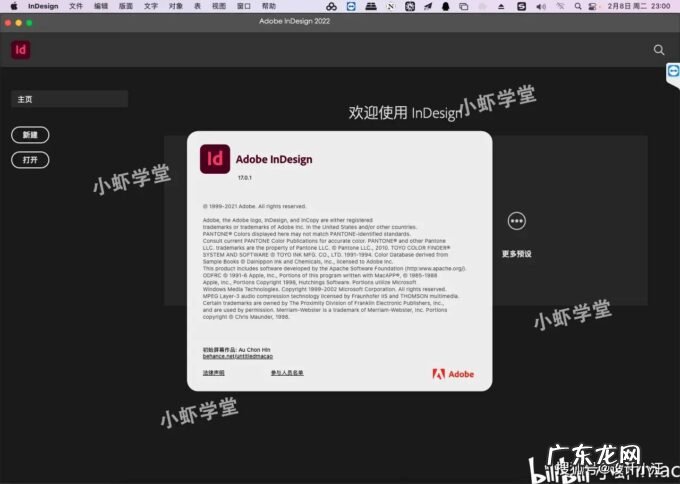The image size is (680, 484).
Task: Open the 帮助 menu
Action: 269,6
